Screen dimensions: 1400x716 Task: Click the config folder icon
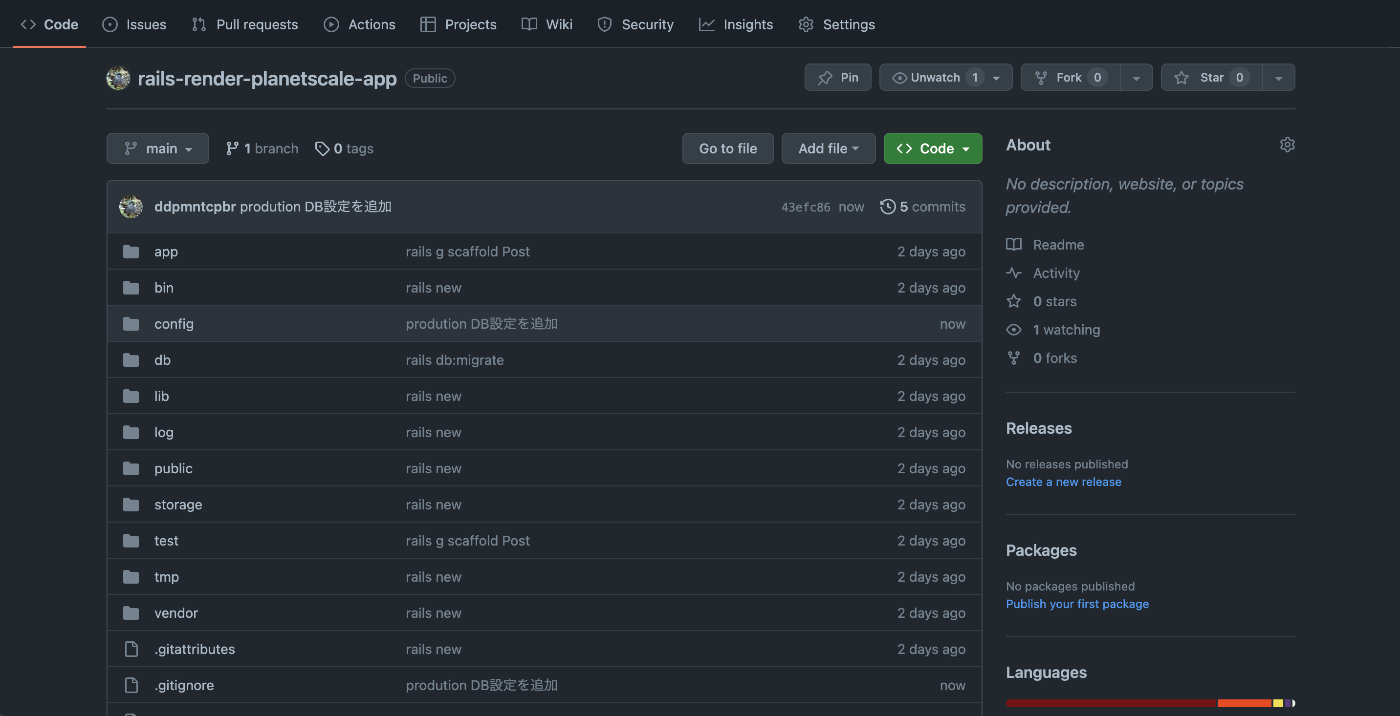coord(131,324)
